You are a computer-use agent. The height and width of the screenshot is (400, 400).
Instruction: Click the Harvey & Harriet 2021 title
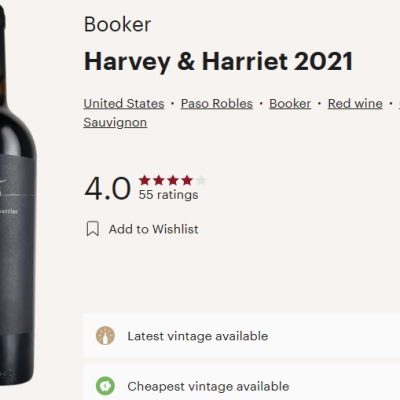click(x=218, y=62)
